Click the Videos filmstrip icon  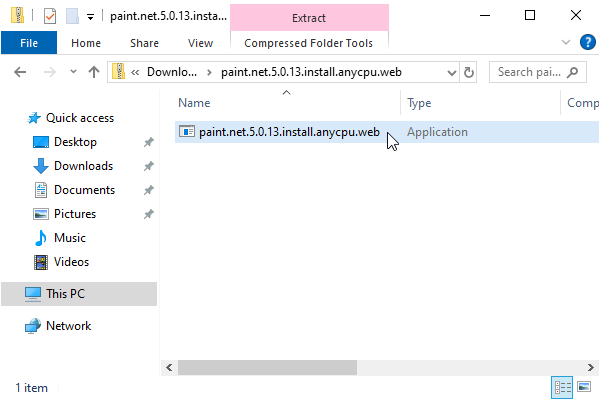[x=41, y=263]
